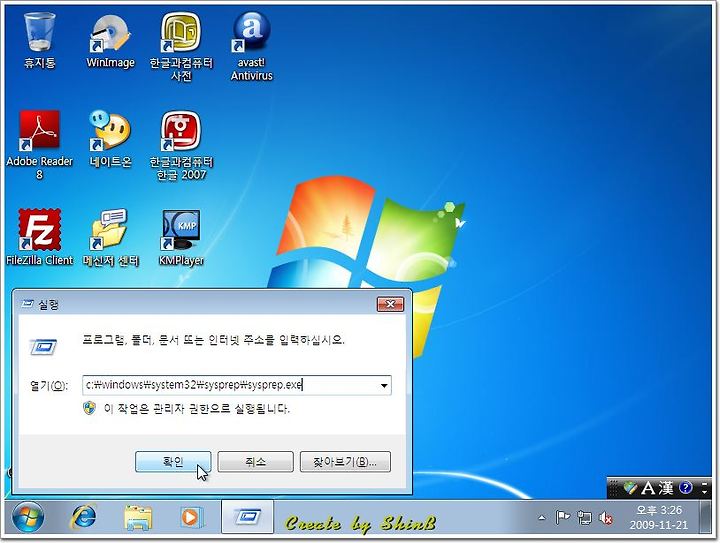720x543 pixels.
Task: Select the avast! Antivirus shortcut
Action: point(251,46)
